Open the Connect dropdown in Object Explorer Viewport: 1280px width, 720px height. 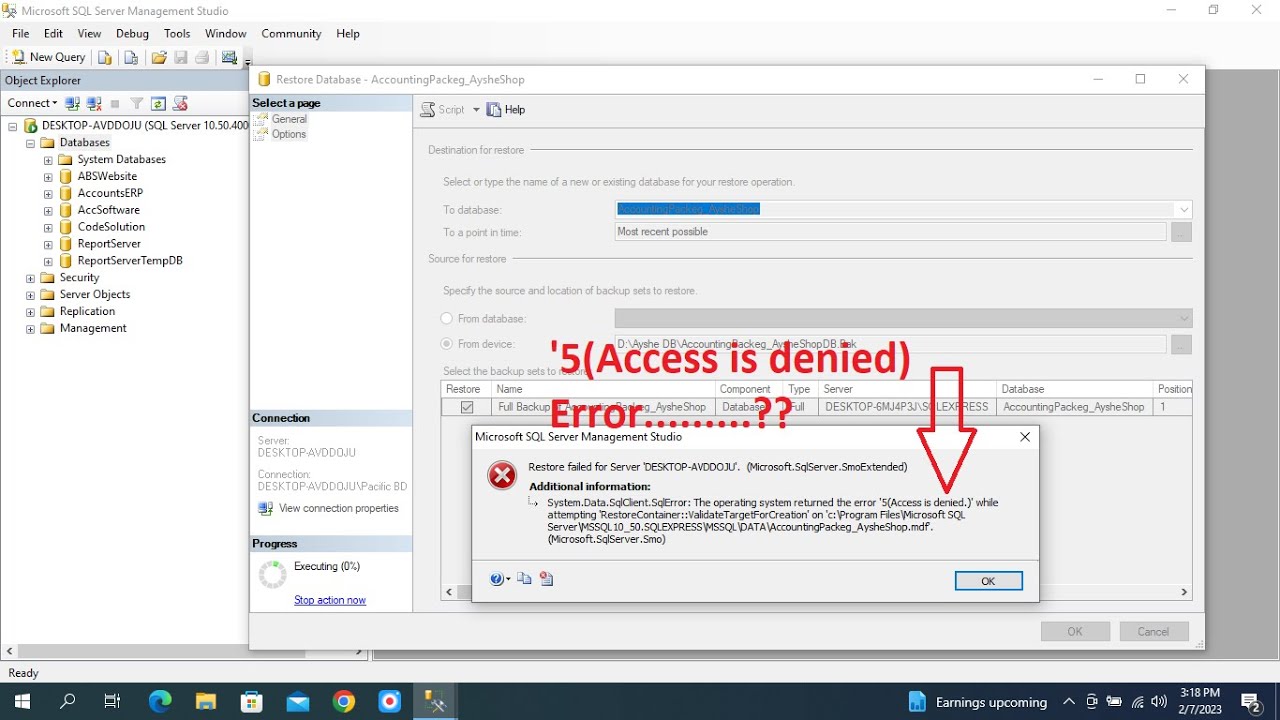tap(32, 103)
